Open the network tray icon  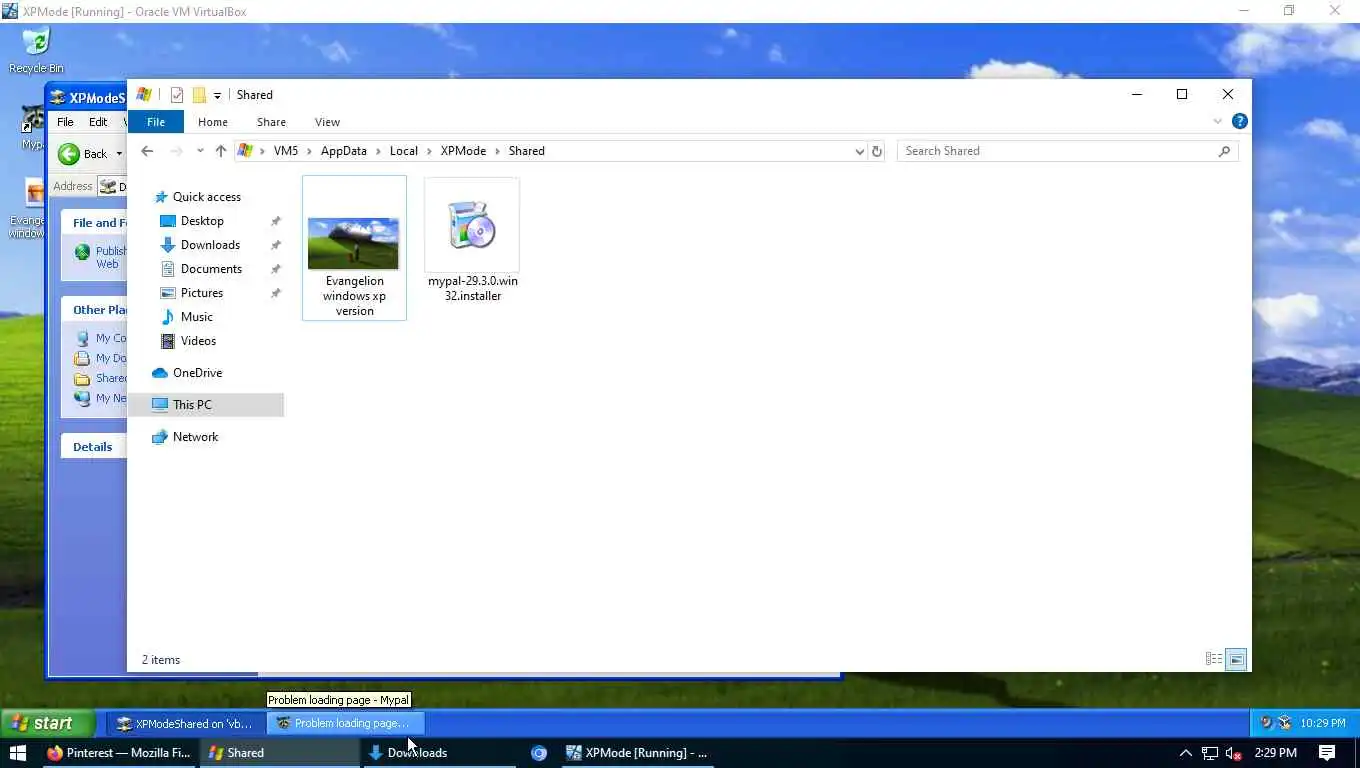(x=1210, y=753)
